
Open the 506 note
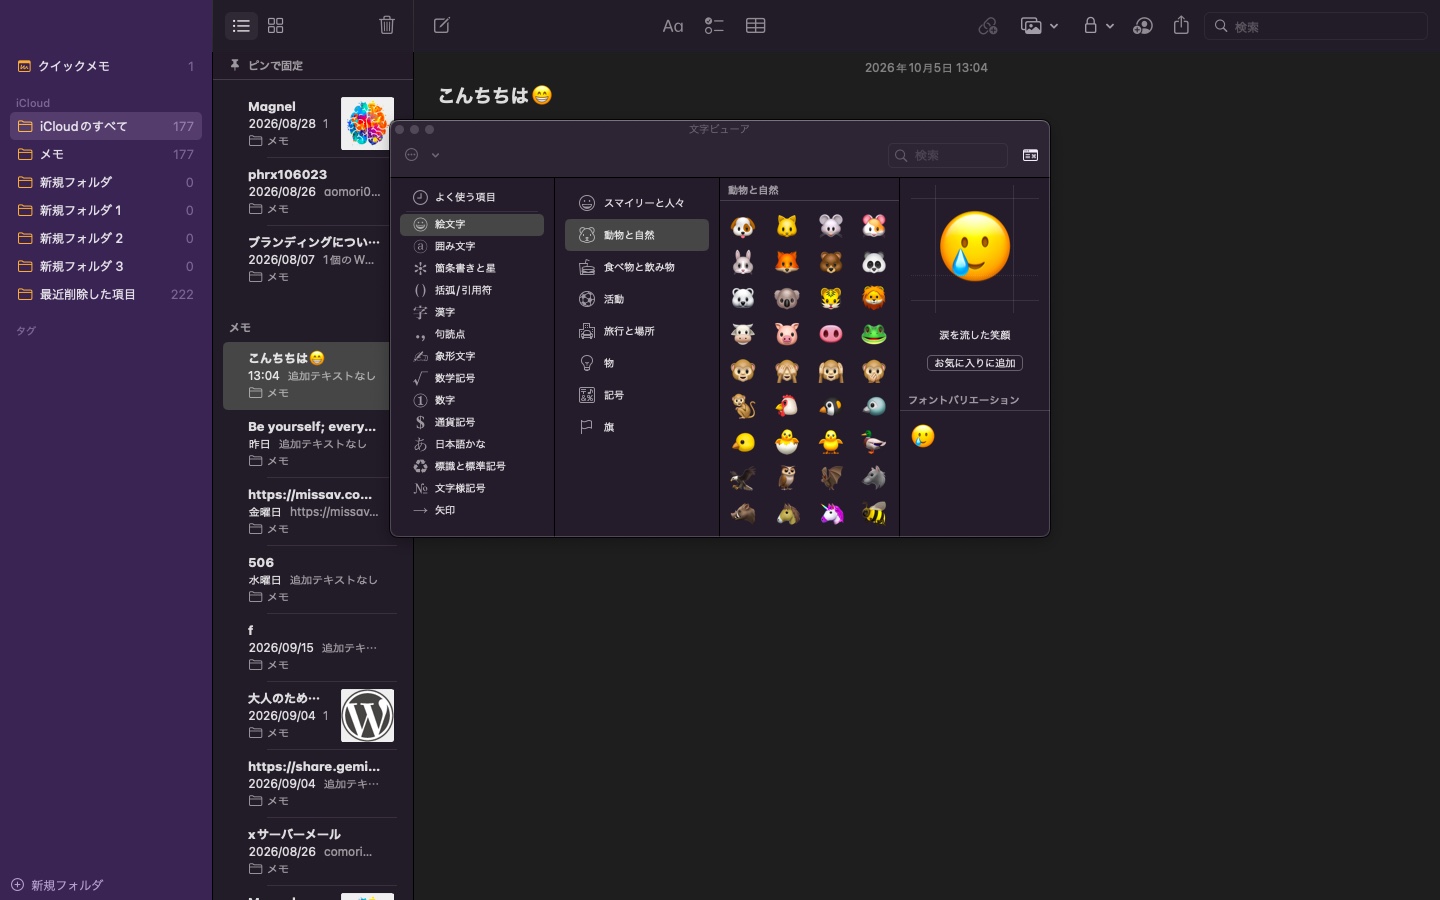click(x=311, y=579)
